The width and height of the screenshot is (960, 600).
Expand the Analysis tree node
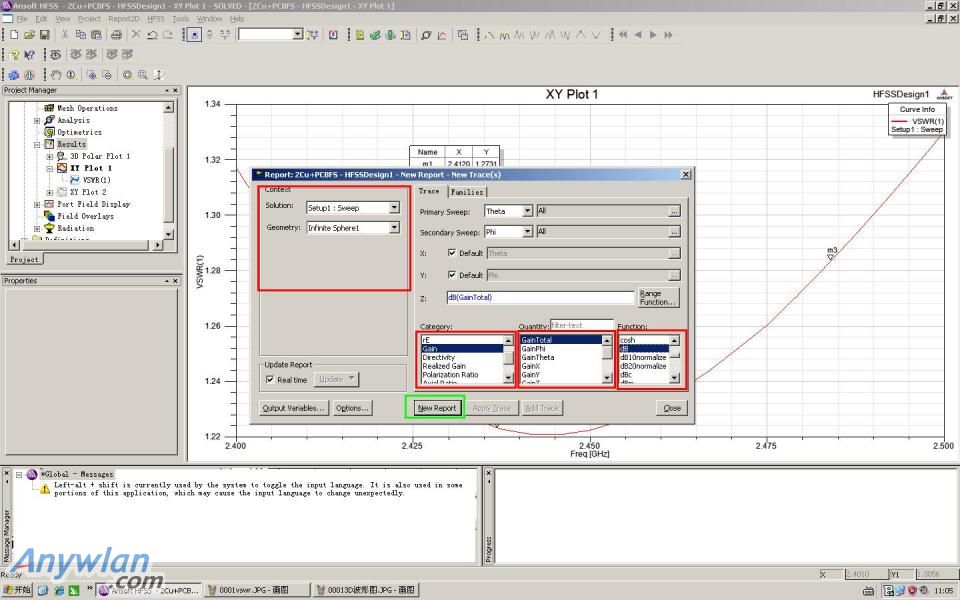pos(37,121)
